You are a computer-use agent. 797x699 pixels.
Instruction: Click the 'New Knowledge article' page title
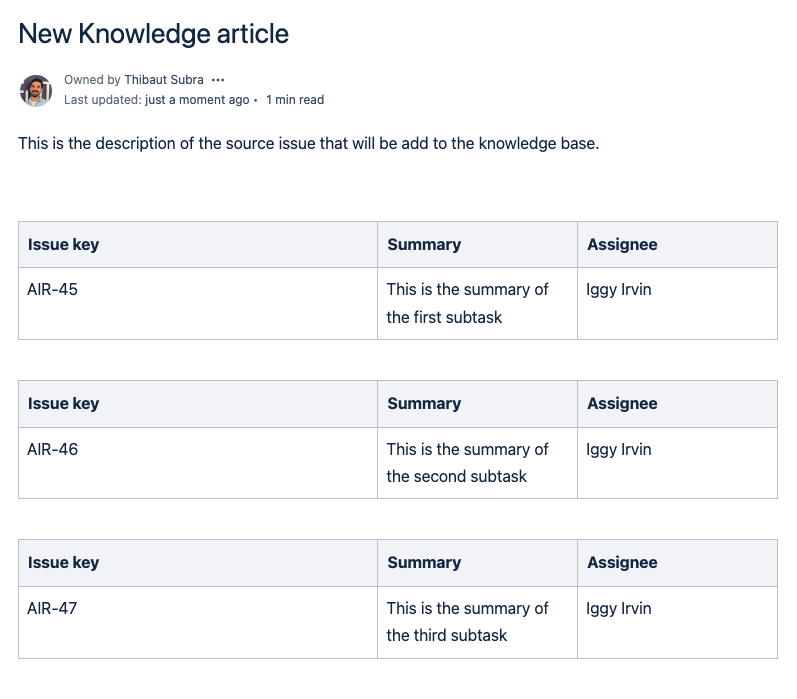coord(154,34)
